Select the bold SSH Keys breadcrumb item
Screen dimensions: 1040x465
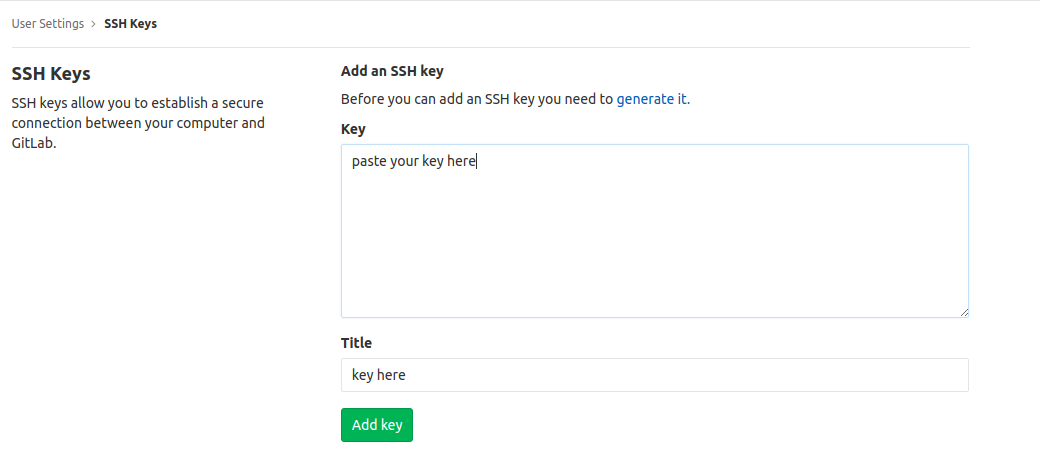pyautogui.click(x=131, y=24)
